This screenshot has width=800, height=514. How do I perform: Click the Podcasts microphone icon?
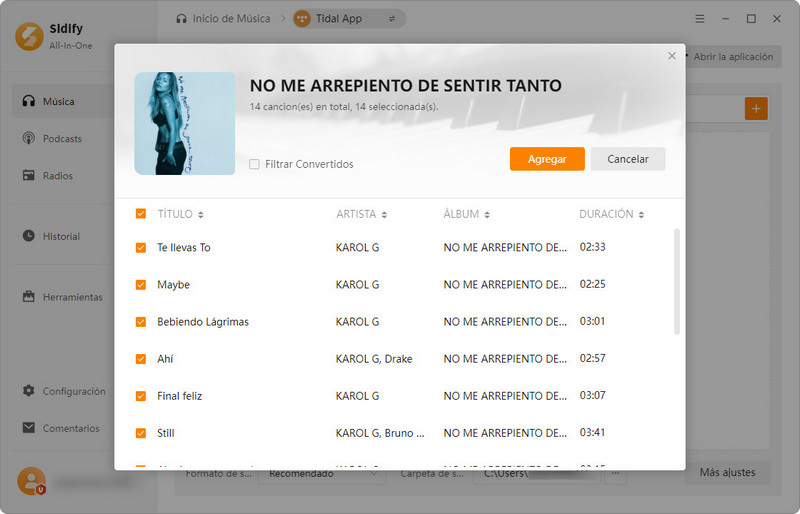point(29,138)
